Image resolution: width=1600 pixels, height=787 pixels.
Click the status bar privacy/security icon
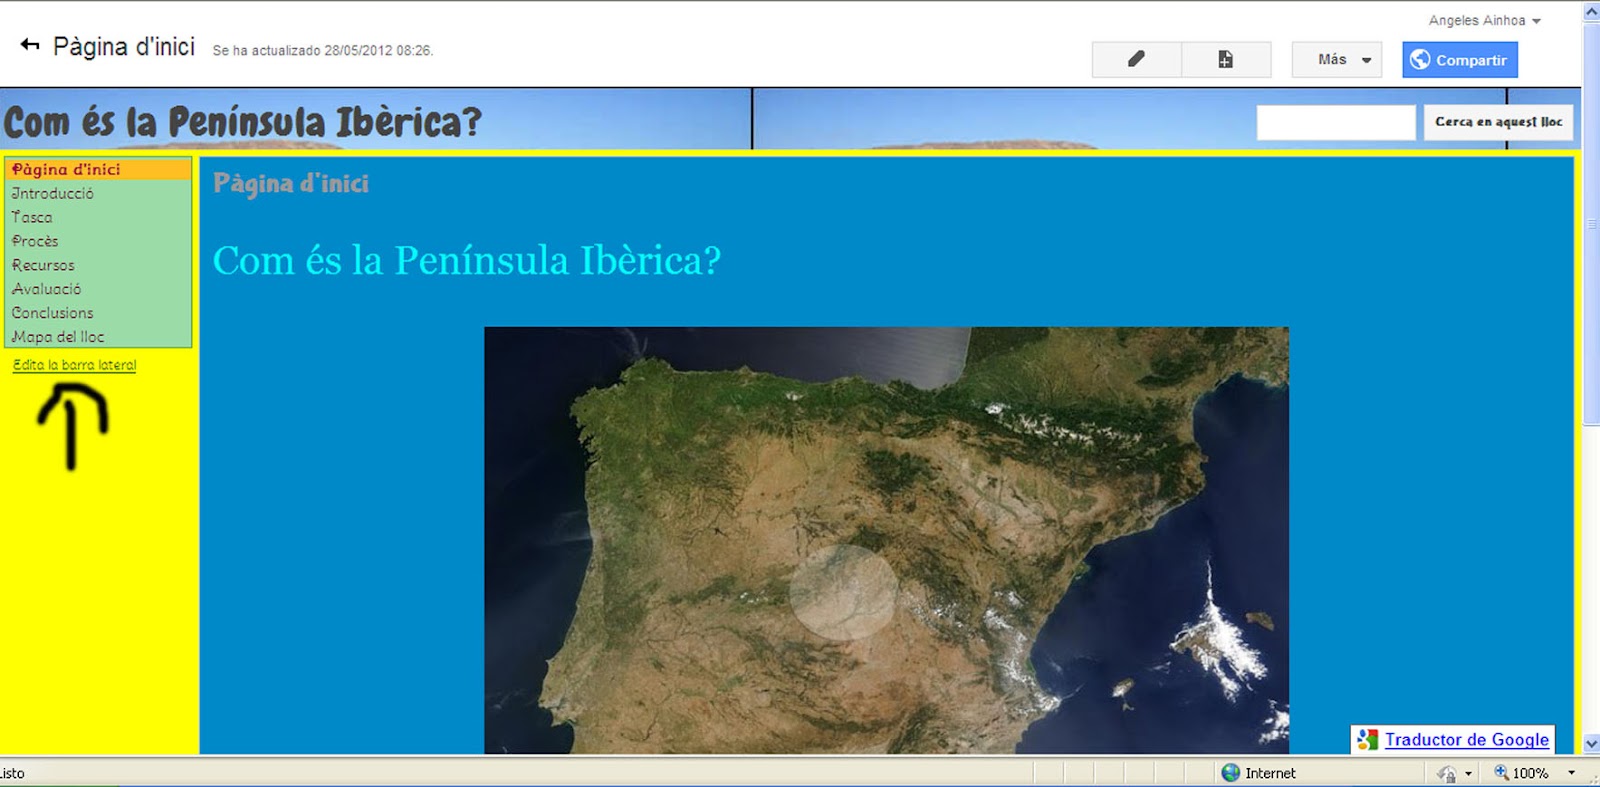click(1447, 773)
